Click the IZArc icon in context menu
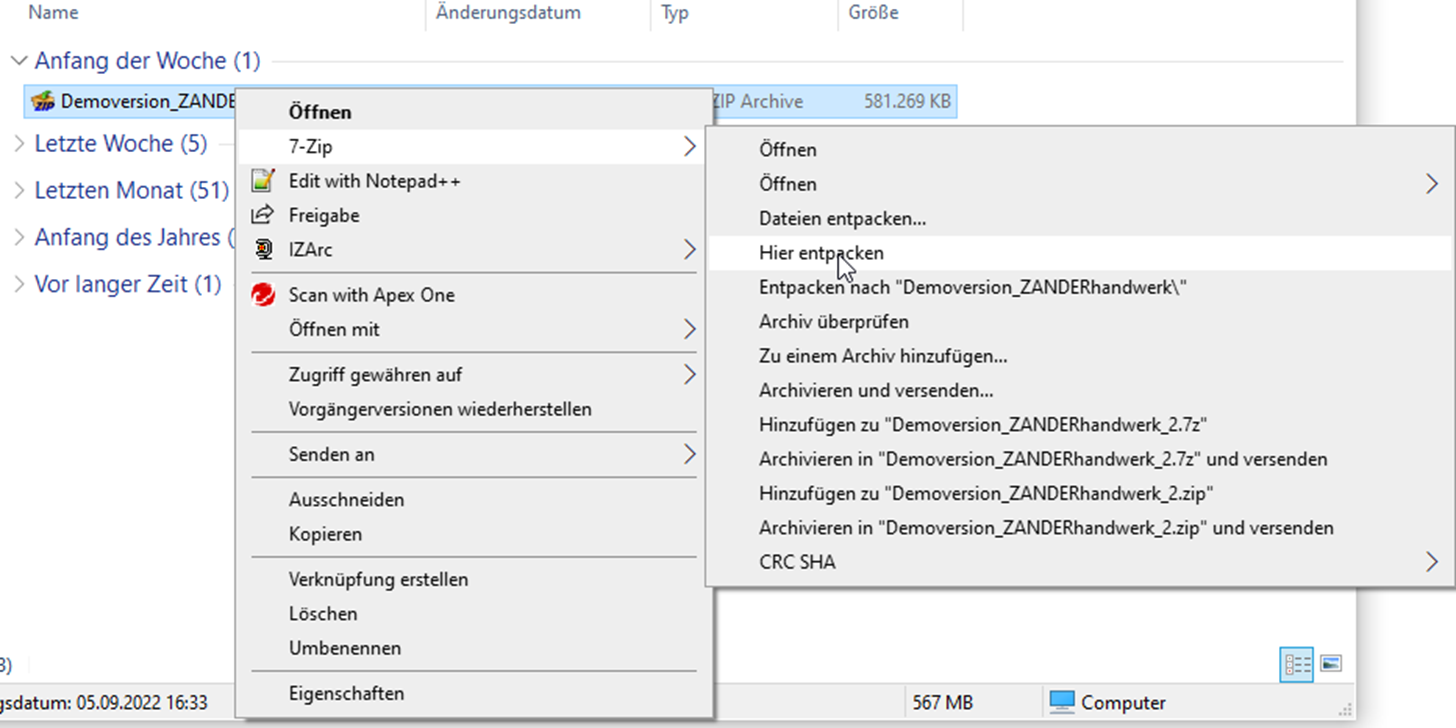 263,250
